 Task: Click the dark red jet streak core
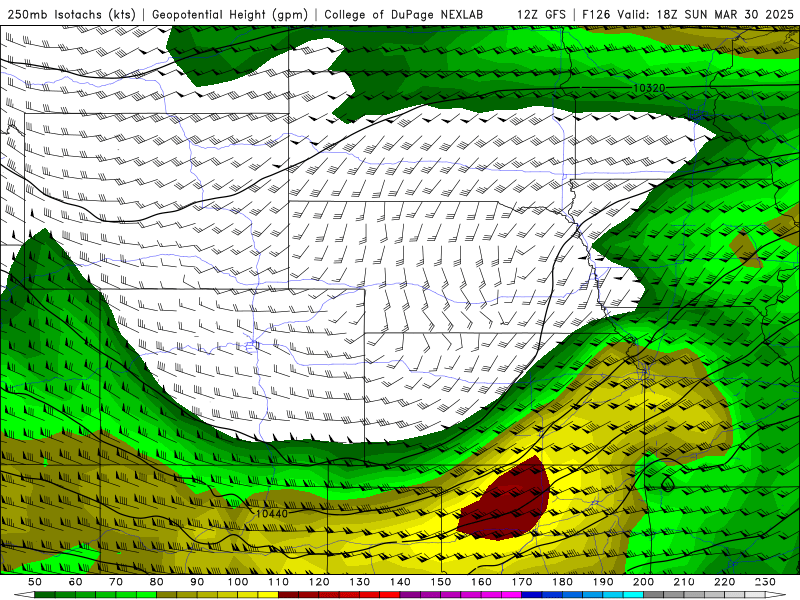(505, 502)
